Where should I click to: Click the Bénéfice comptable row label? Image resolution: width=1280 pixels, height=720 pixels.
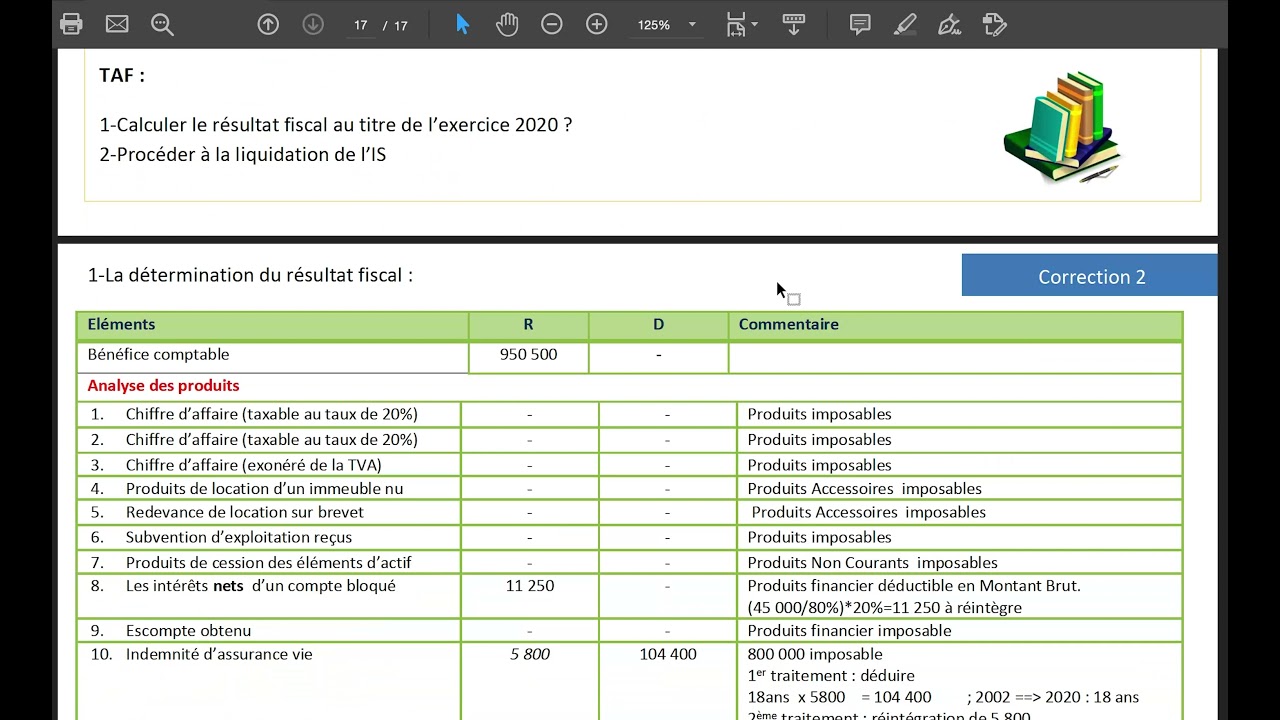(x=158, y=355)
